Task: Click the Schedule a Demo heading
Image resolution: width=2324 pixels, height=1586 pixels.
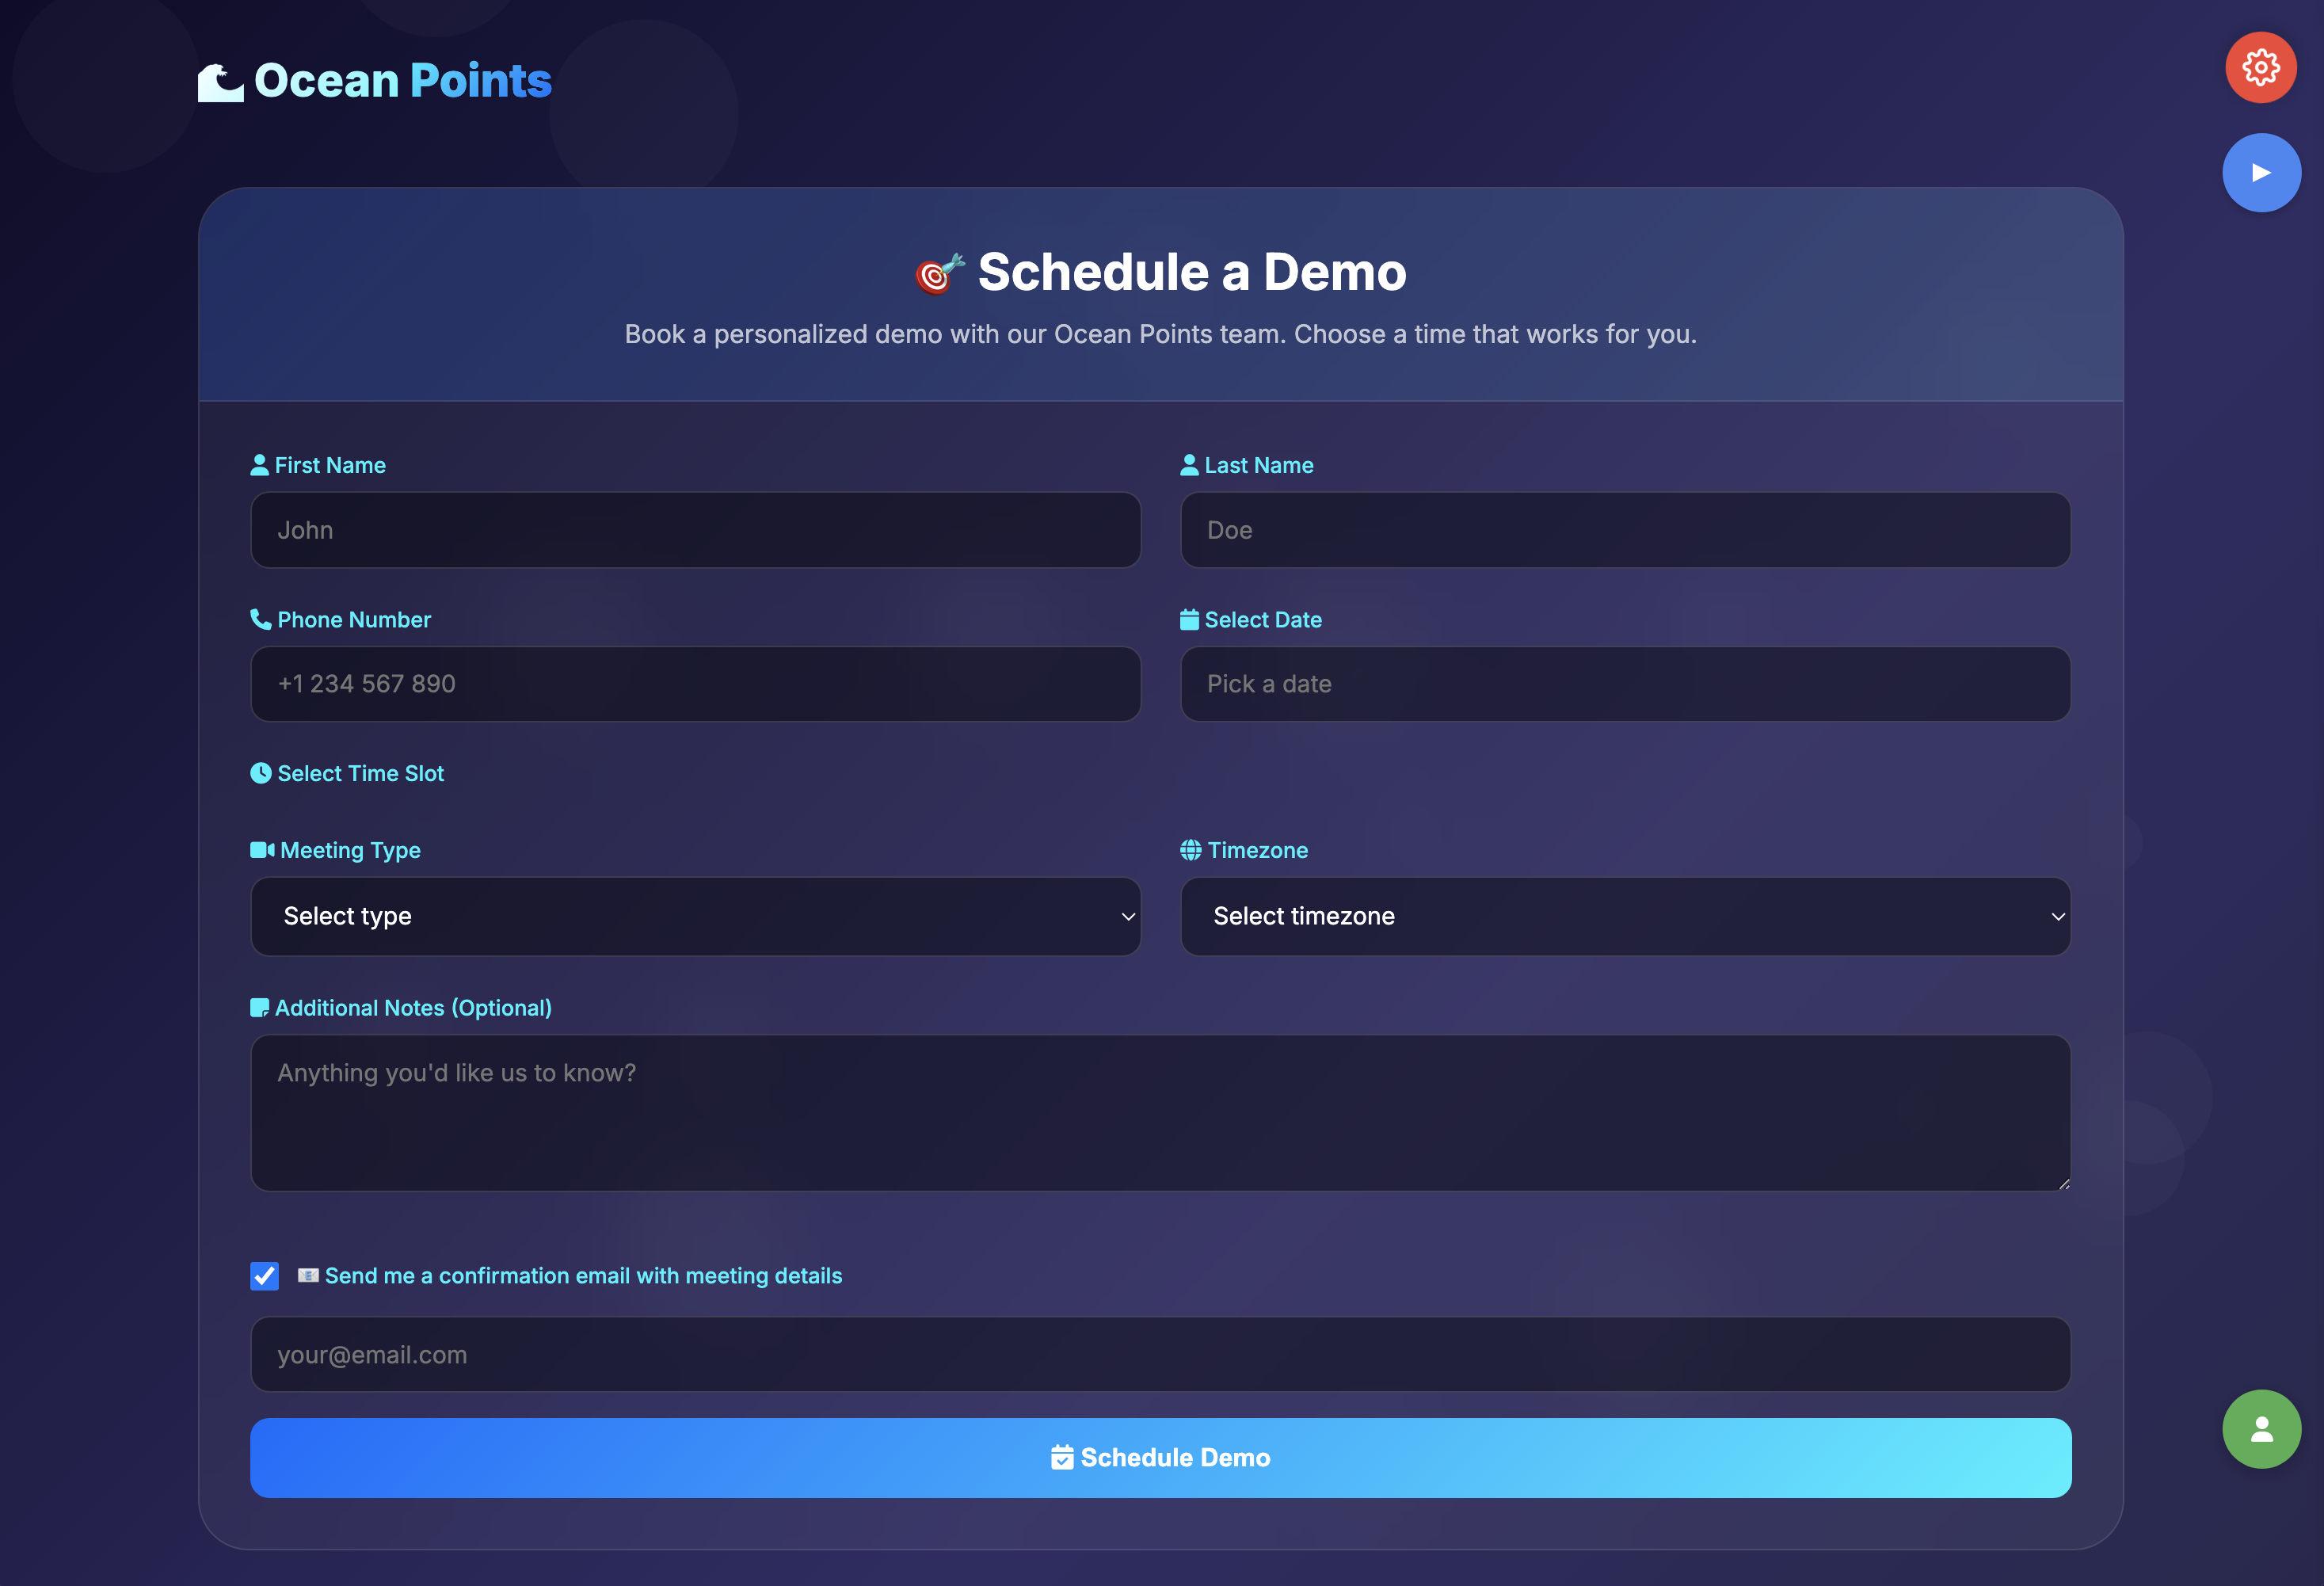Action: (1192, 272)
